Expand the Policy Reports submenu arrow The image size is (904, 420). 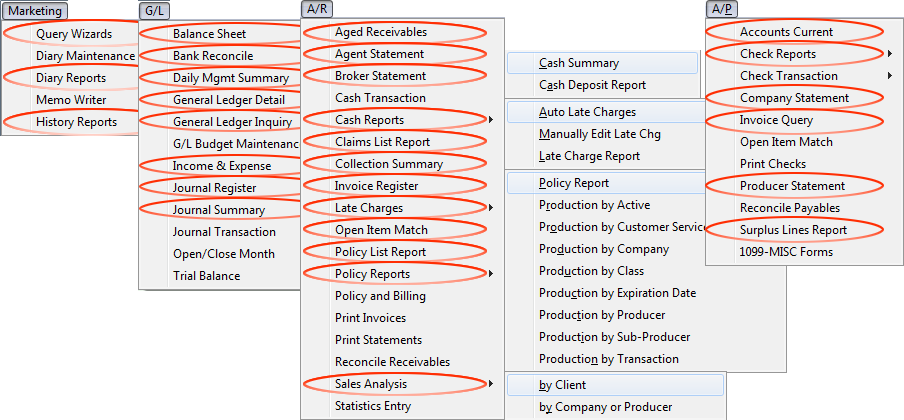click(491, 273)
